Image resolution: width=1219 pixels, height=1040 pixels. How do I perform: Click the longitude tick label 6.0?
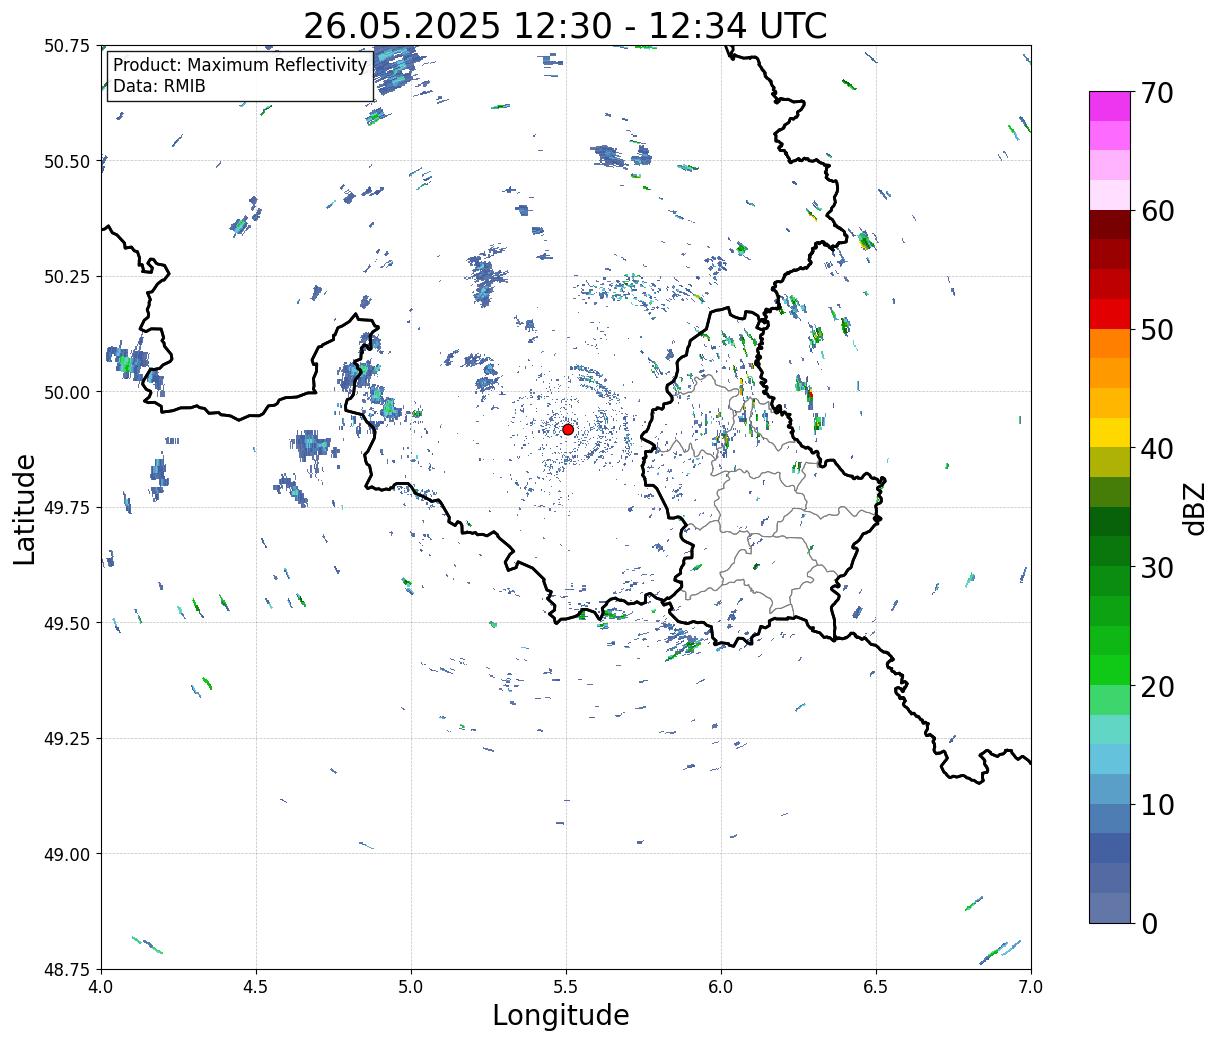(x=721, y=987)
